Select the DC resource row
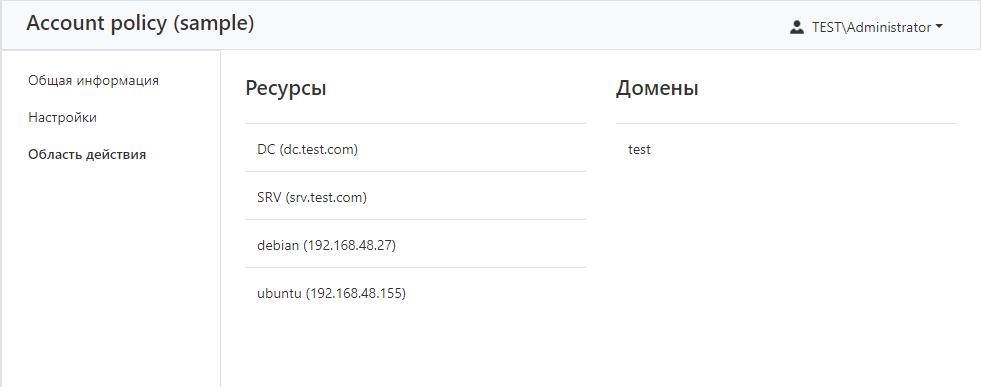 coord(415,148)
